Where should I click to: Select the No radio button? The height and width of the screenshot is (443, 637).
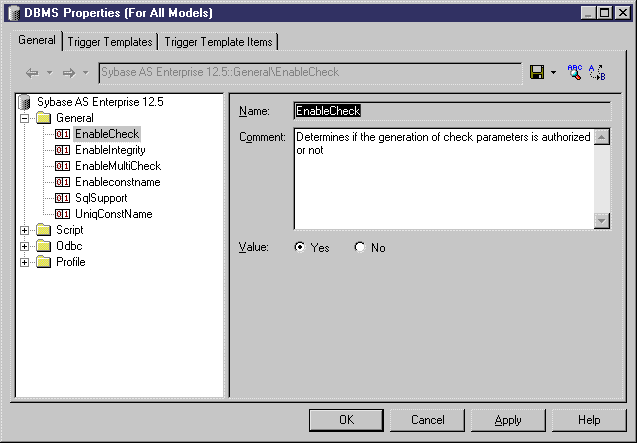pyautogui.click(x=360, y=247)
